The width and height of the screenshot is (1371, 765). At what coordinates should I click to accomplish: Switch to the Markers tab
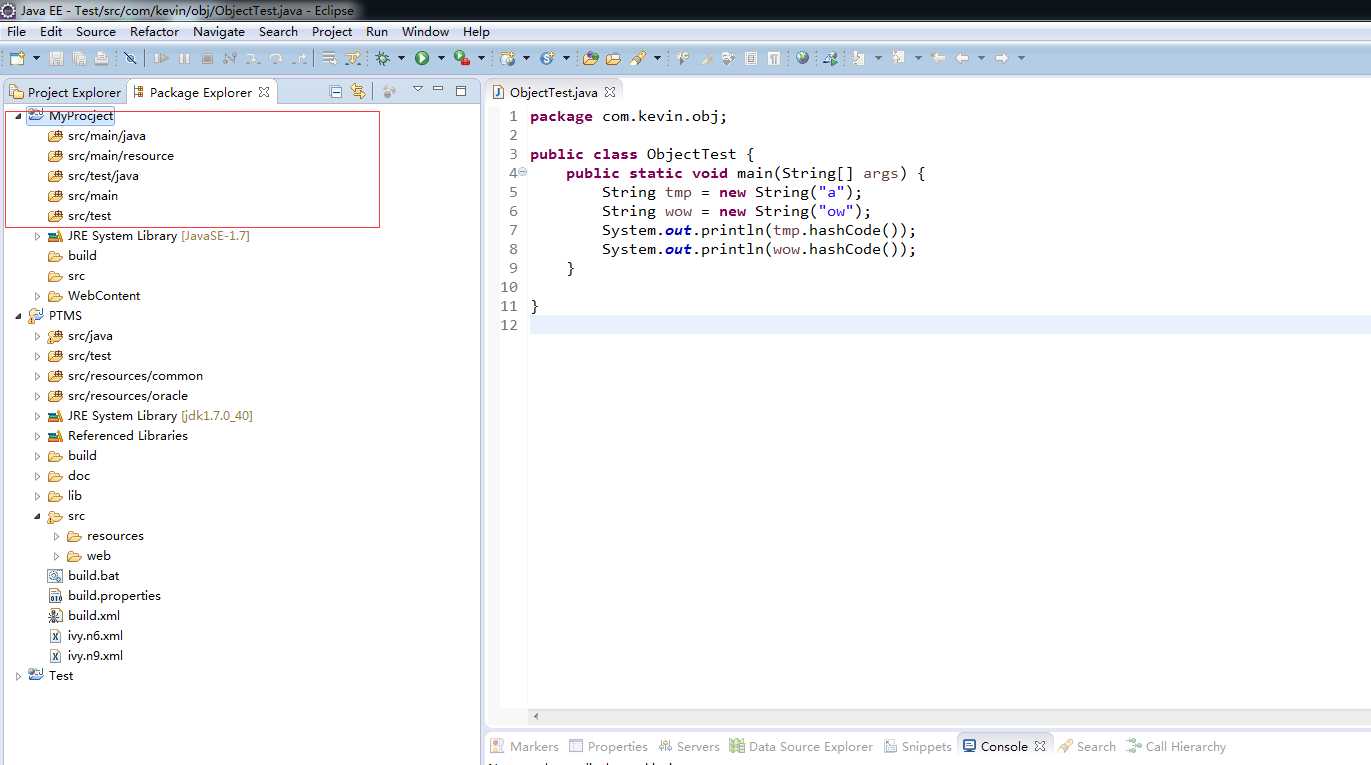(524, 746)
